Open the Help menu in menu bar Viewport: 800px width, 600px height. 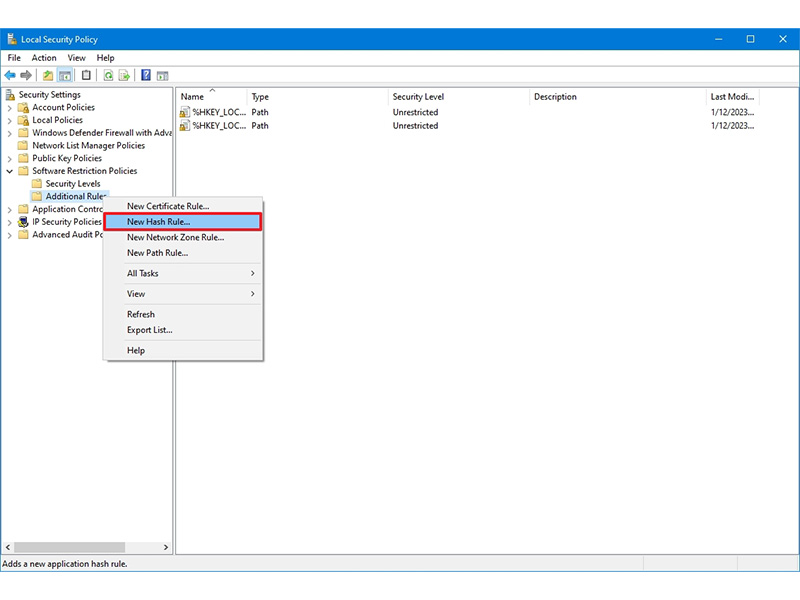tap(106, 58)
